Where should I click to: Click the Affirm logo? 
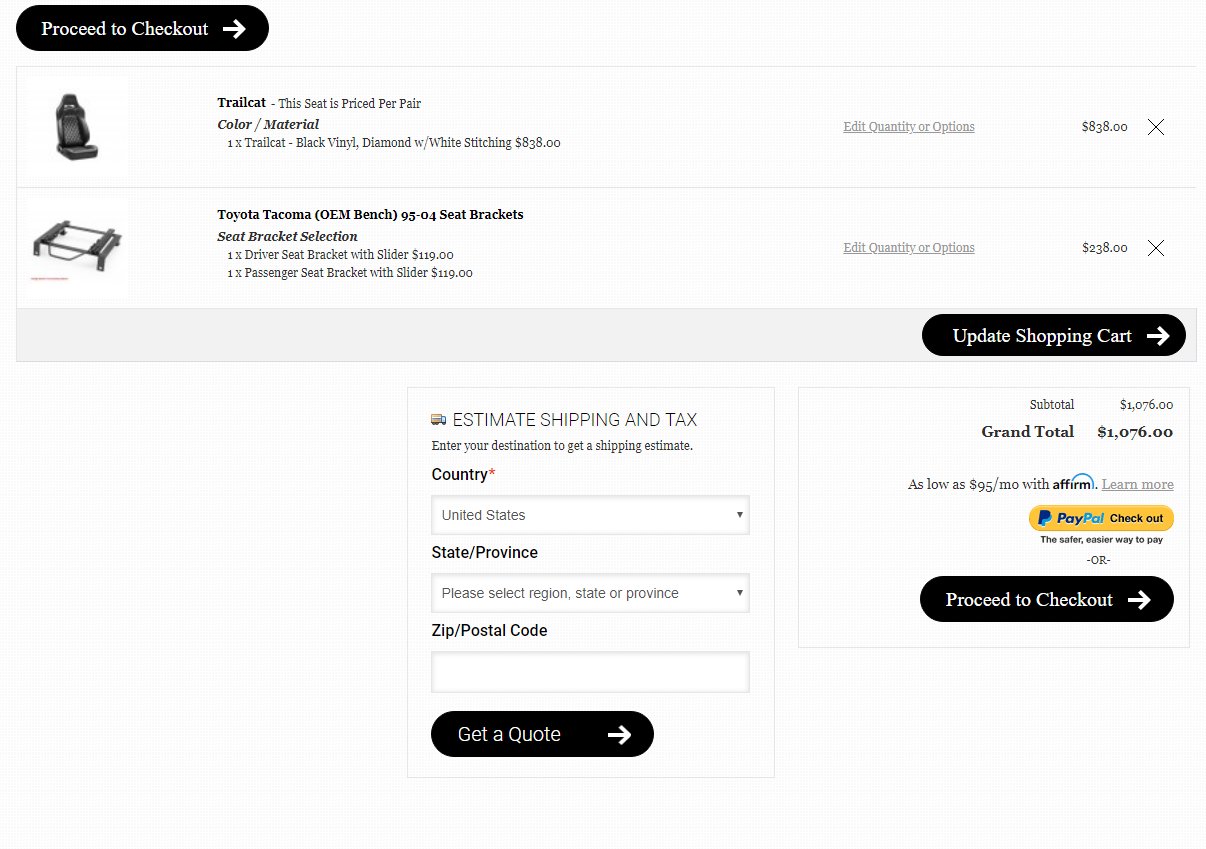coord(1074,482)
